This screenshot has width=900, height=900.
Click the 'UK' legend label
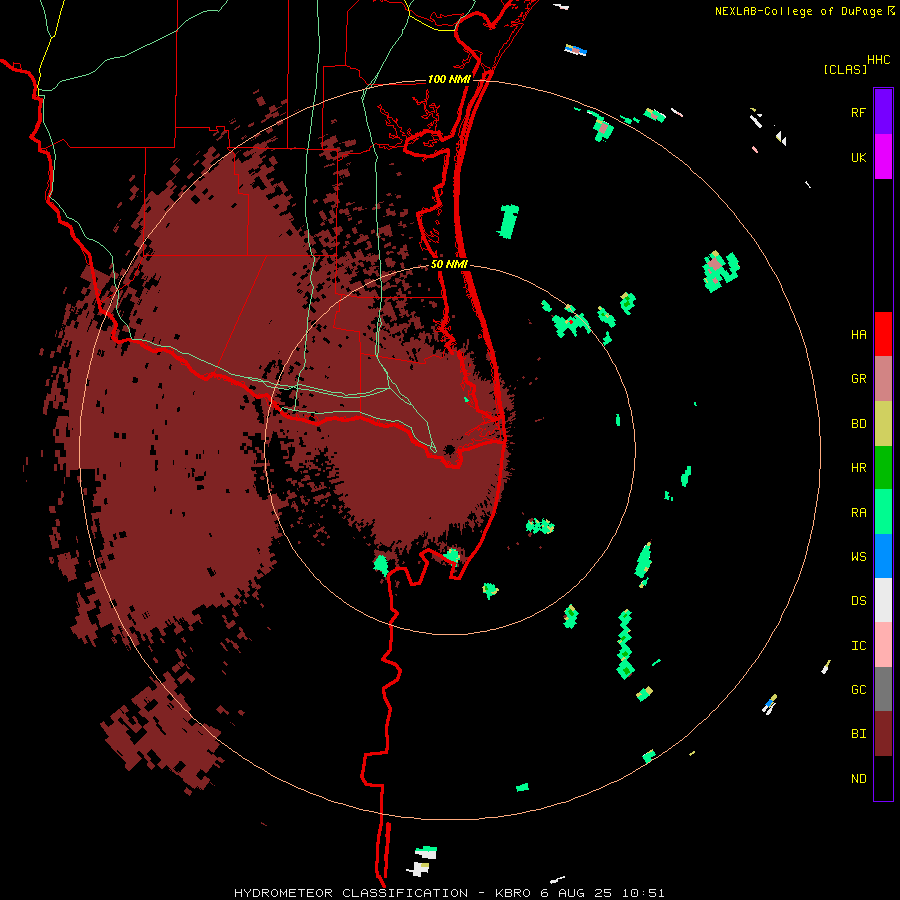(x=858, y=158)
